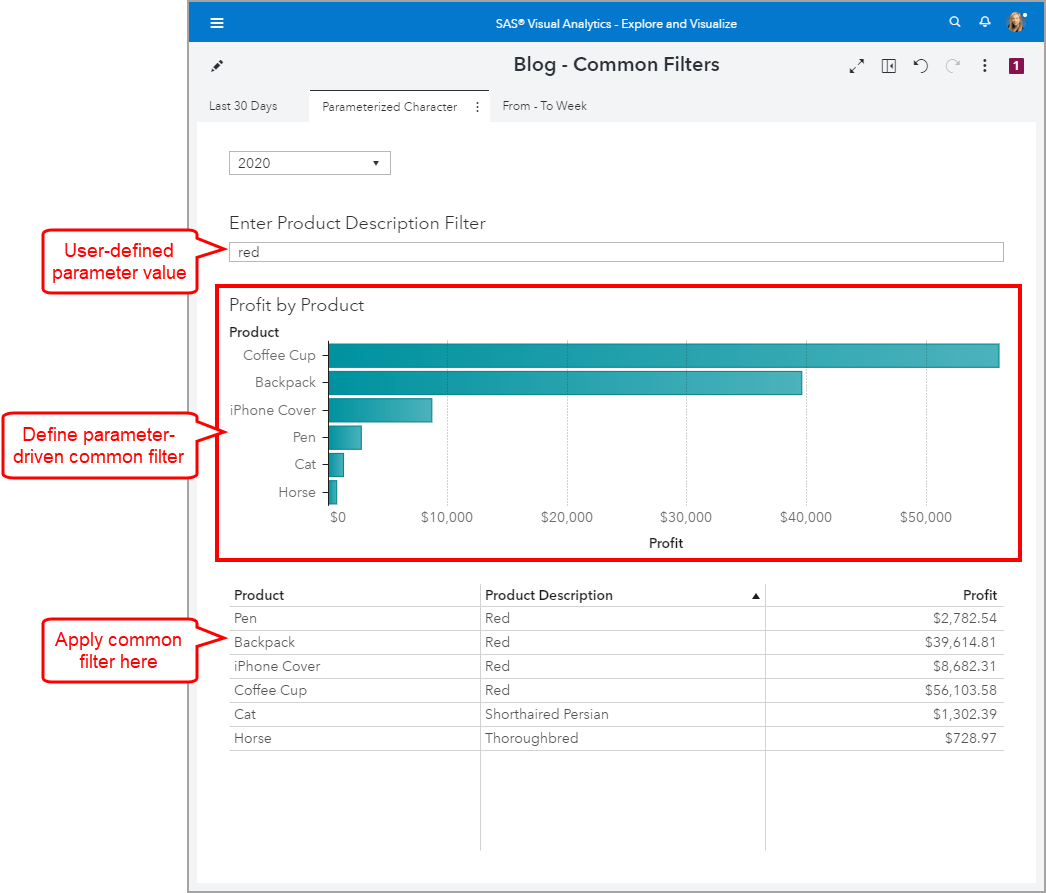The height and width of the screenshot is (893, 1046).
Task: Open notifications via the bell icon
Action: [x=984, y=21]
